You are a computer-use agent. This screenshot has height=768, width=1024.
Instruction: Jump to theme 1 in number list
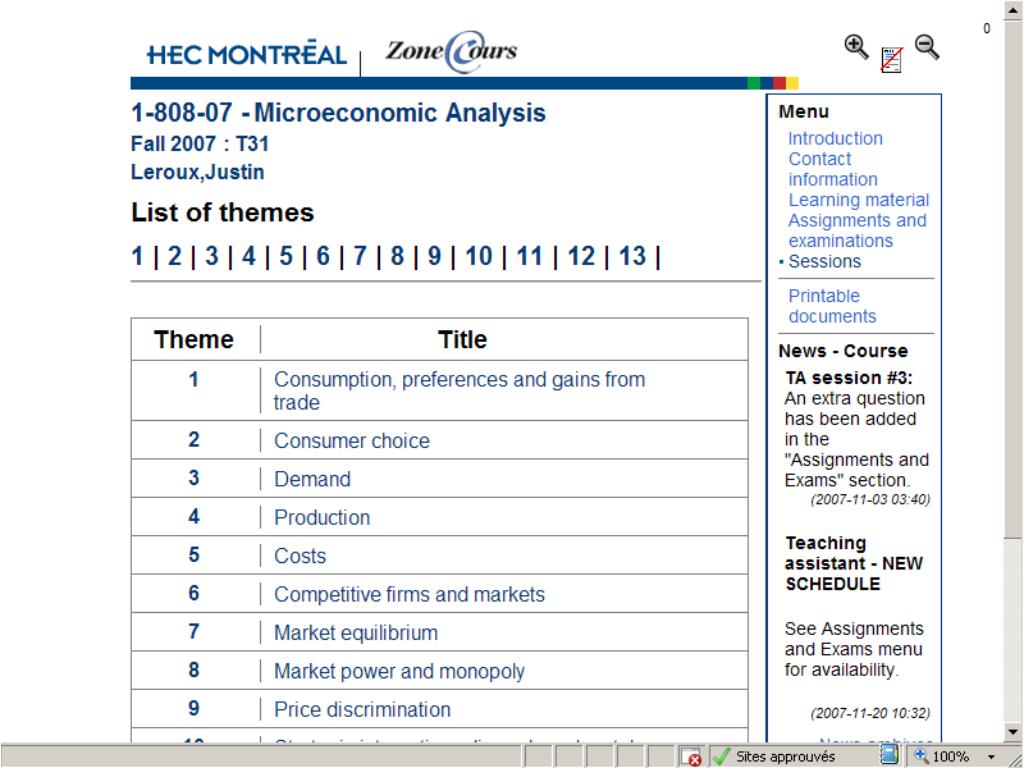137,256
